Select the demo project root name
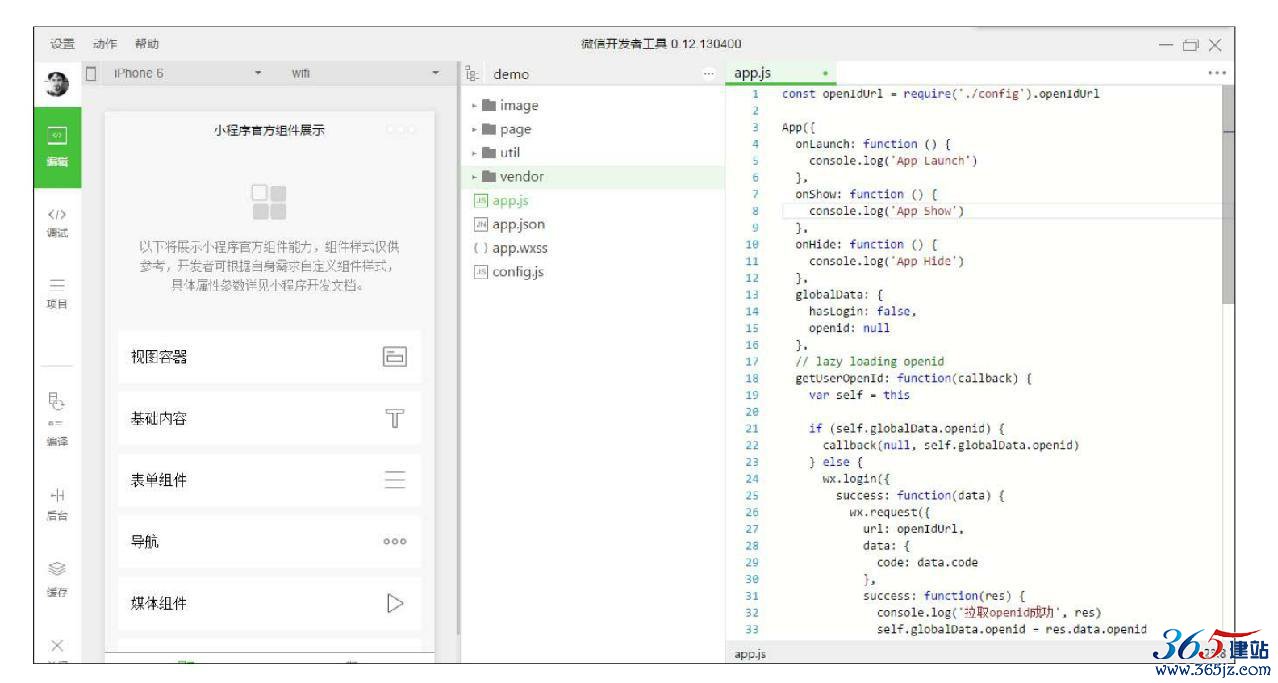The width and height of the screenshot is (1278, 683). tap(511, 74)
